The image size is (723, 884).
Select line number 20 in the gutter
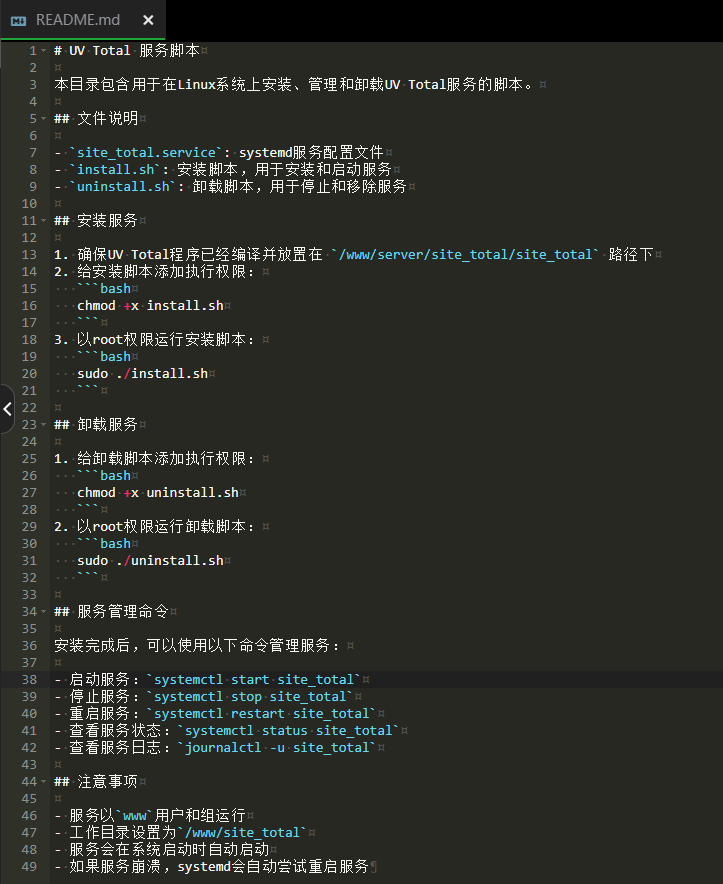click(x=29, y=374)
